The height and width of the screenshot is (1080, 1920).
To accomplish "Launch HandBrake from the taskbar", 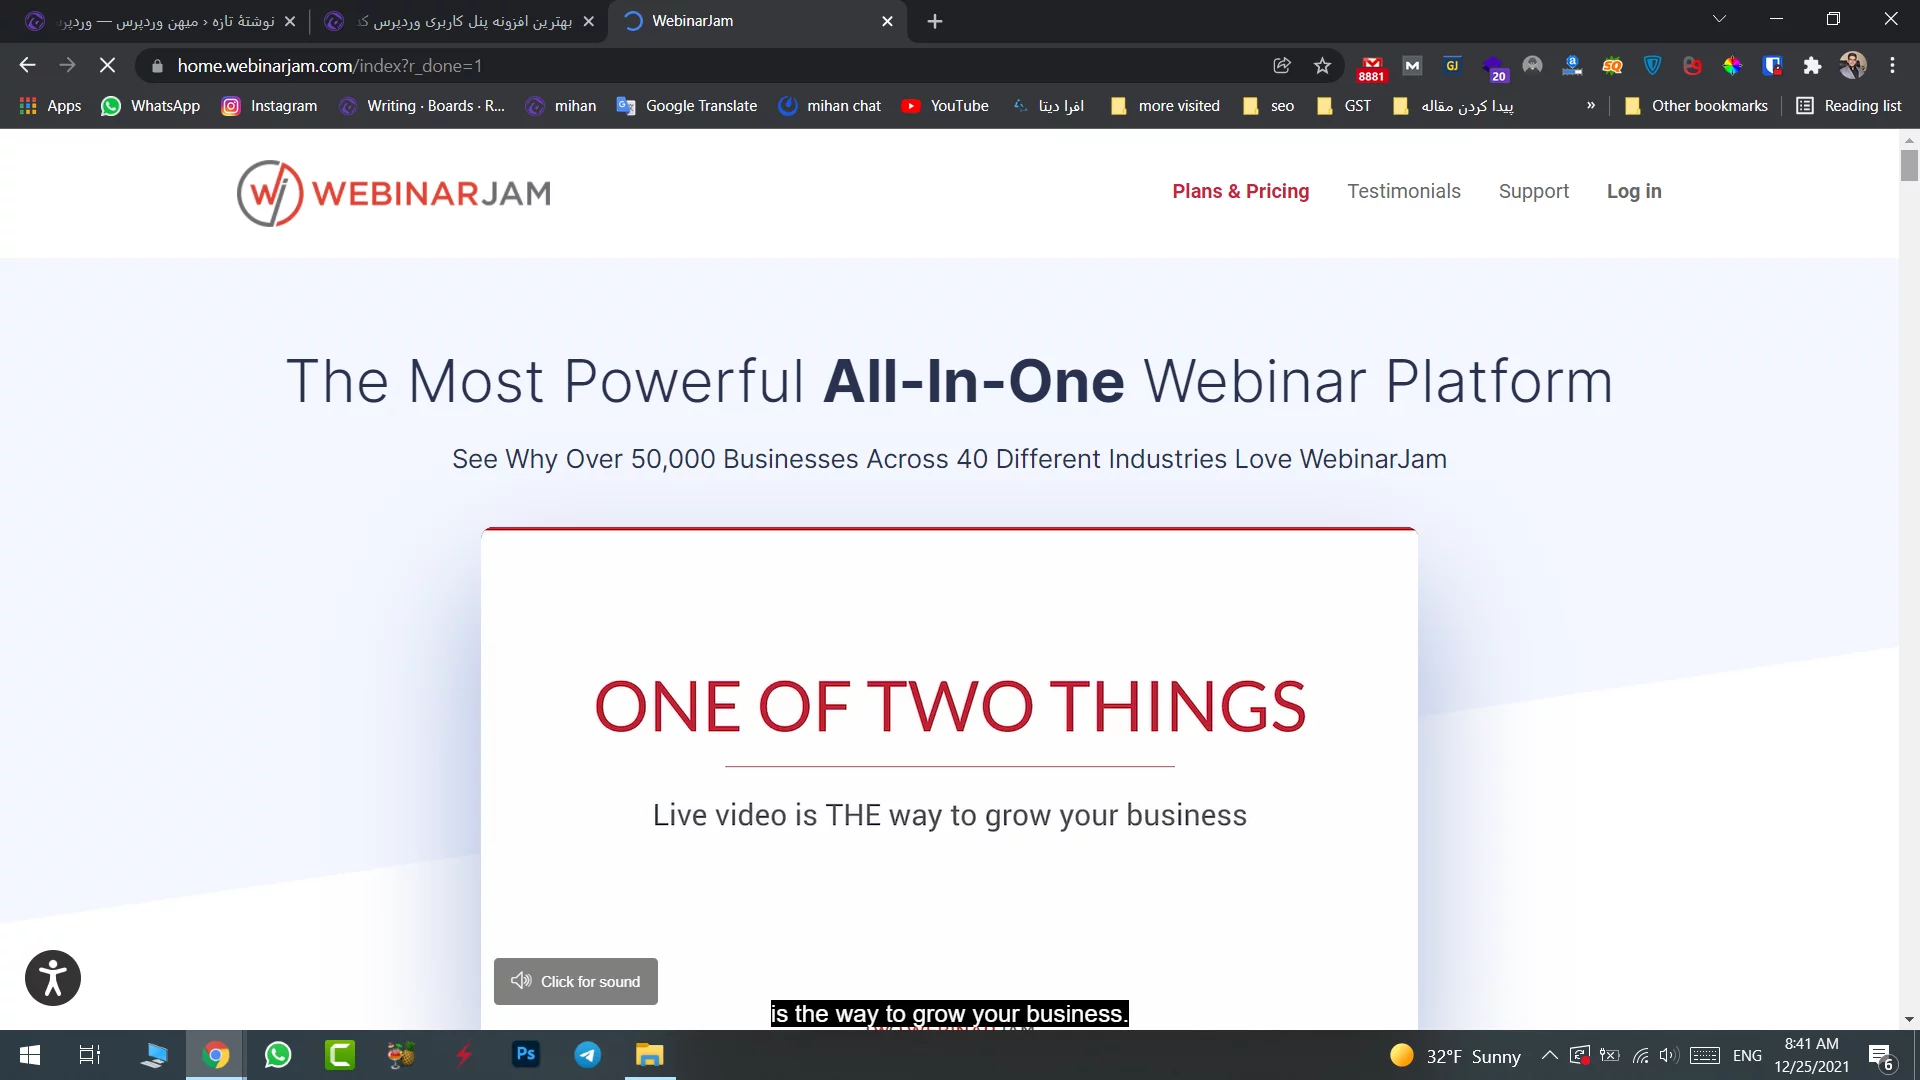I will coord(400,1055).
